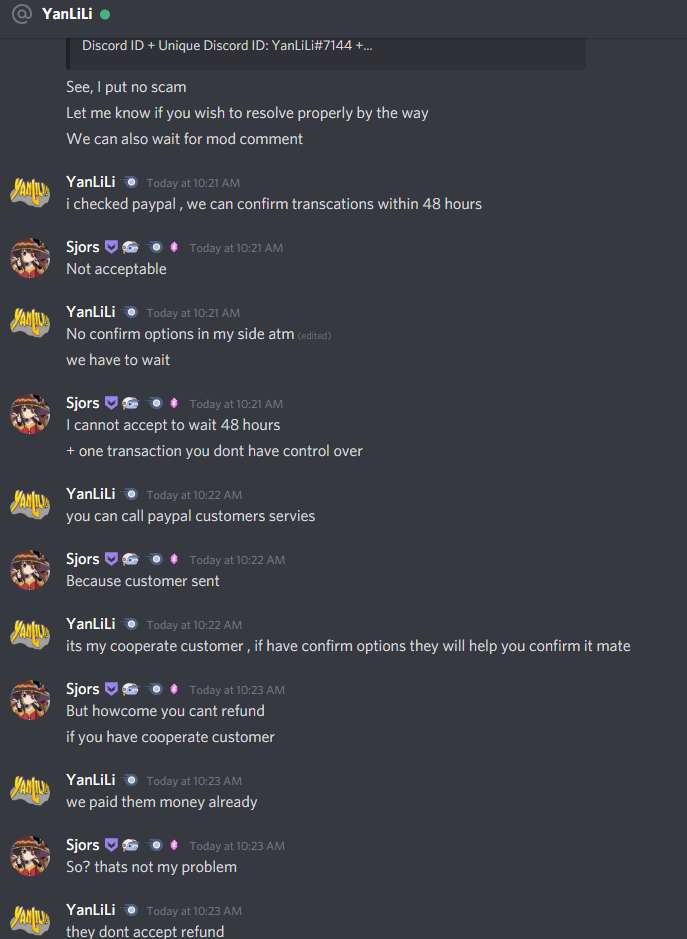Open the Sjors username above 'But howcome you cant refund'
687x939 pixels.
[83, 689]
